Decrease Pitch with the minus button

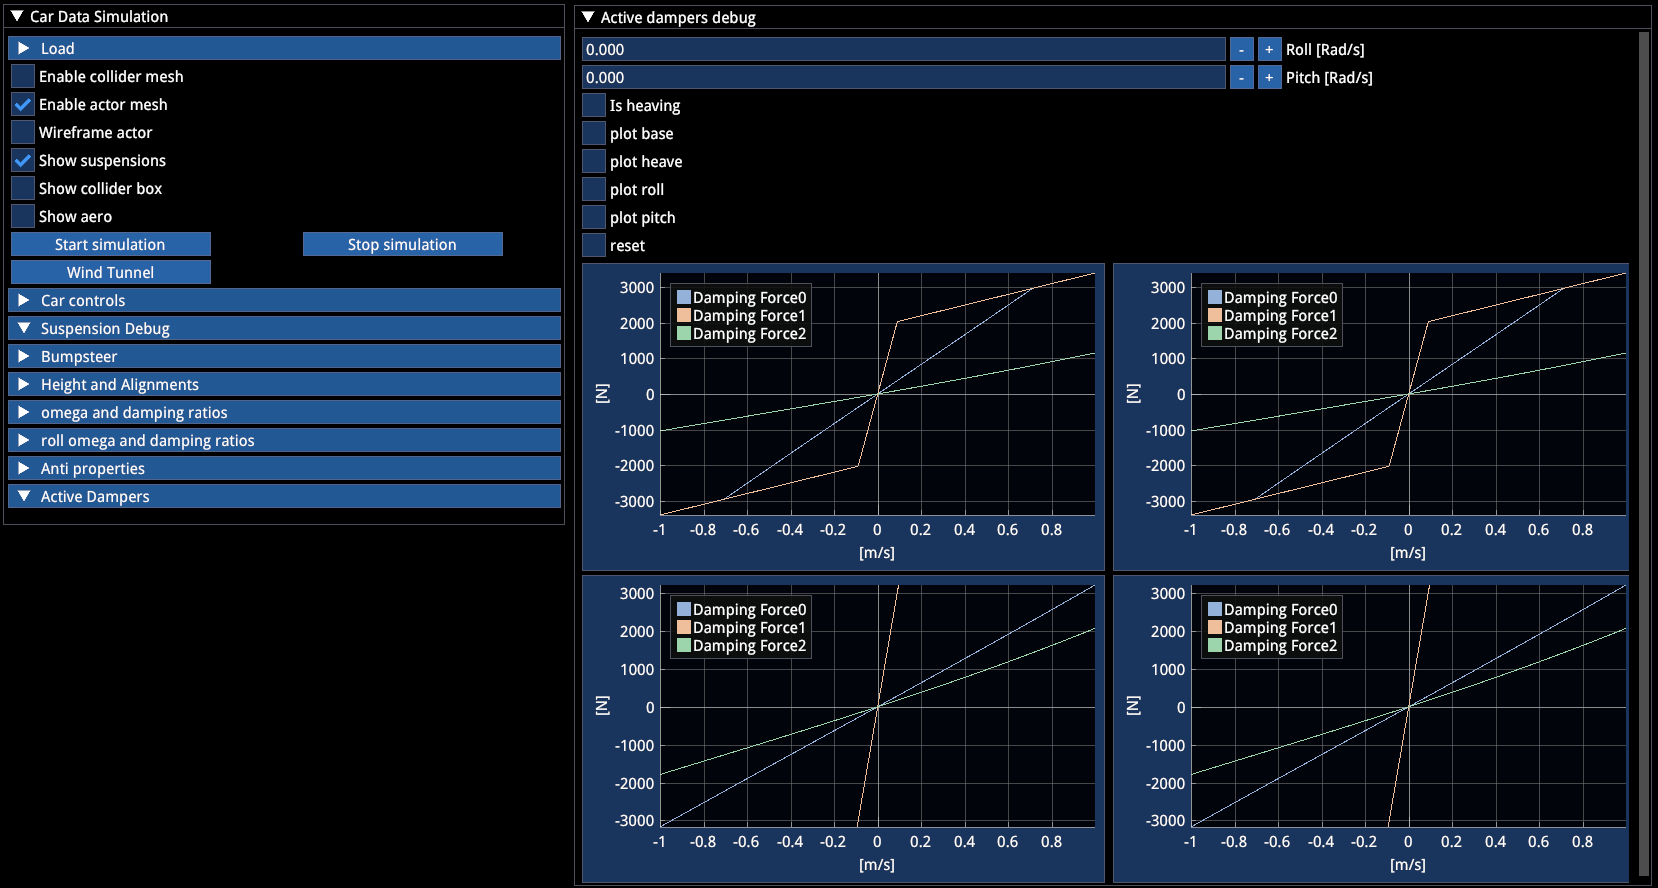1241,77
